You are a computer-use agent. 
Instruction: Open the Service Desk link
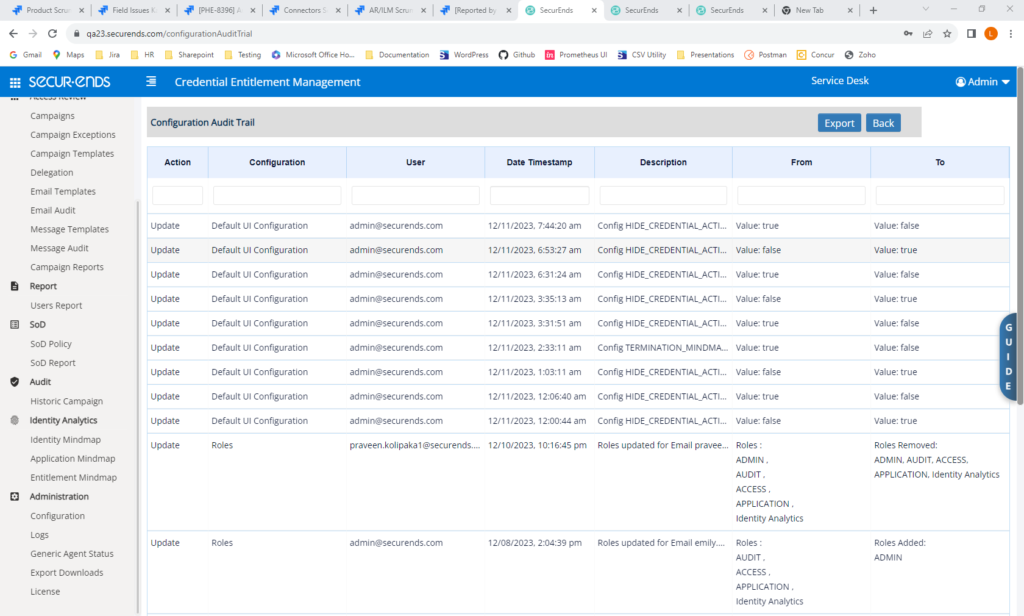pyautogui.click(x=840, y=80)
